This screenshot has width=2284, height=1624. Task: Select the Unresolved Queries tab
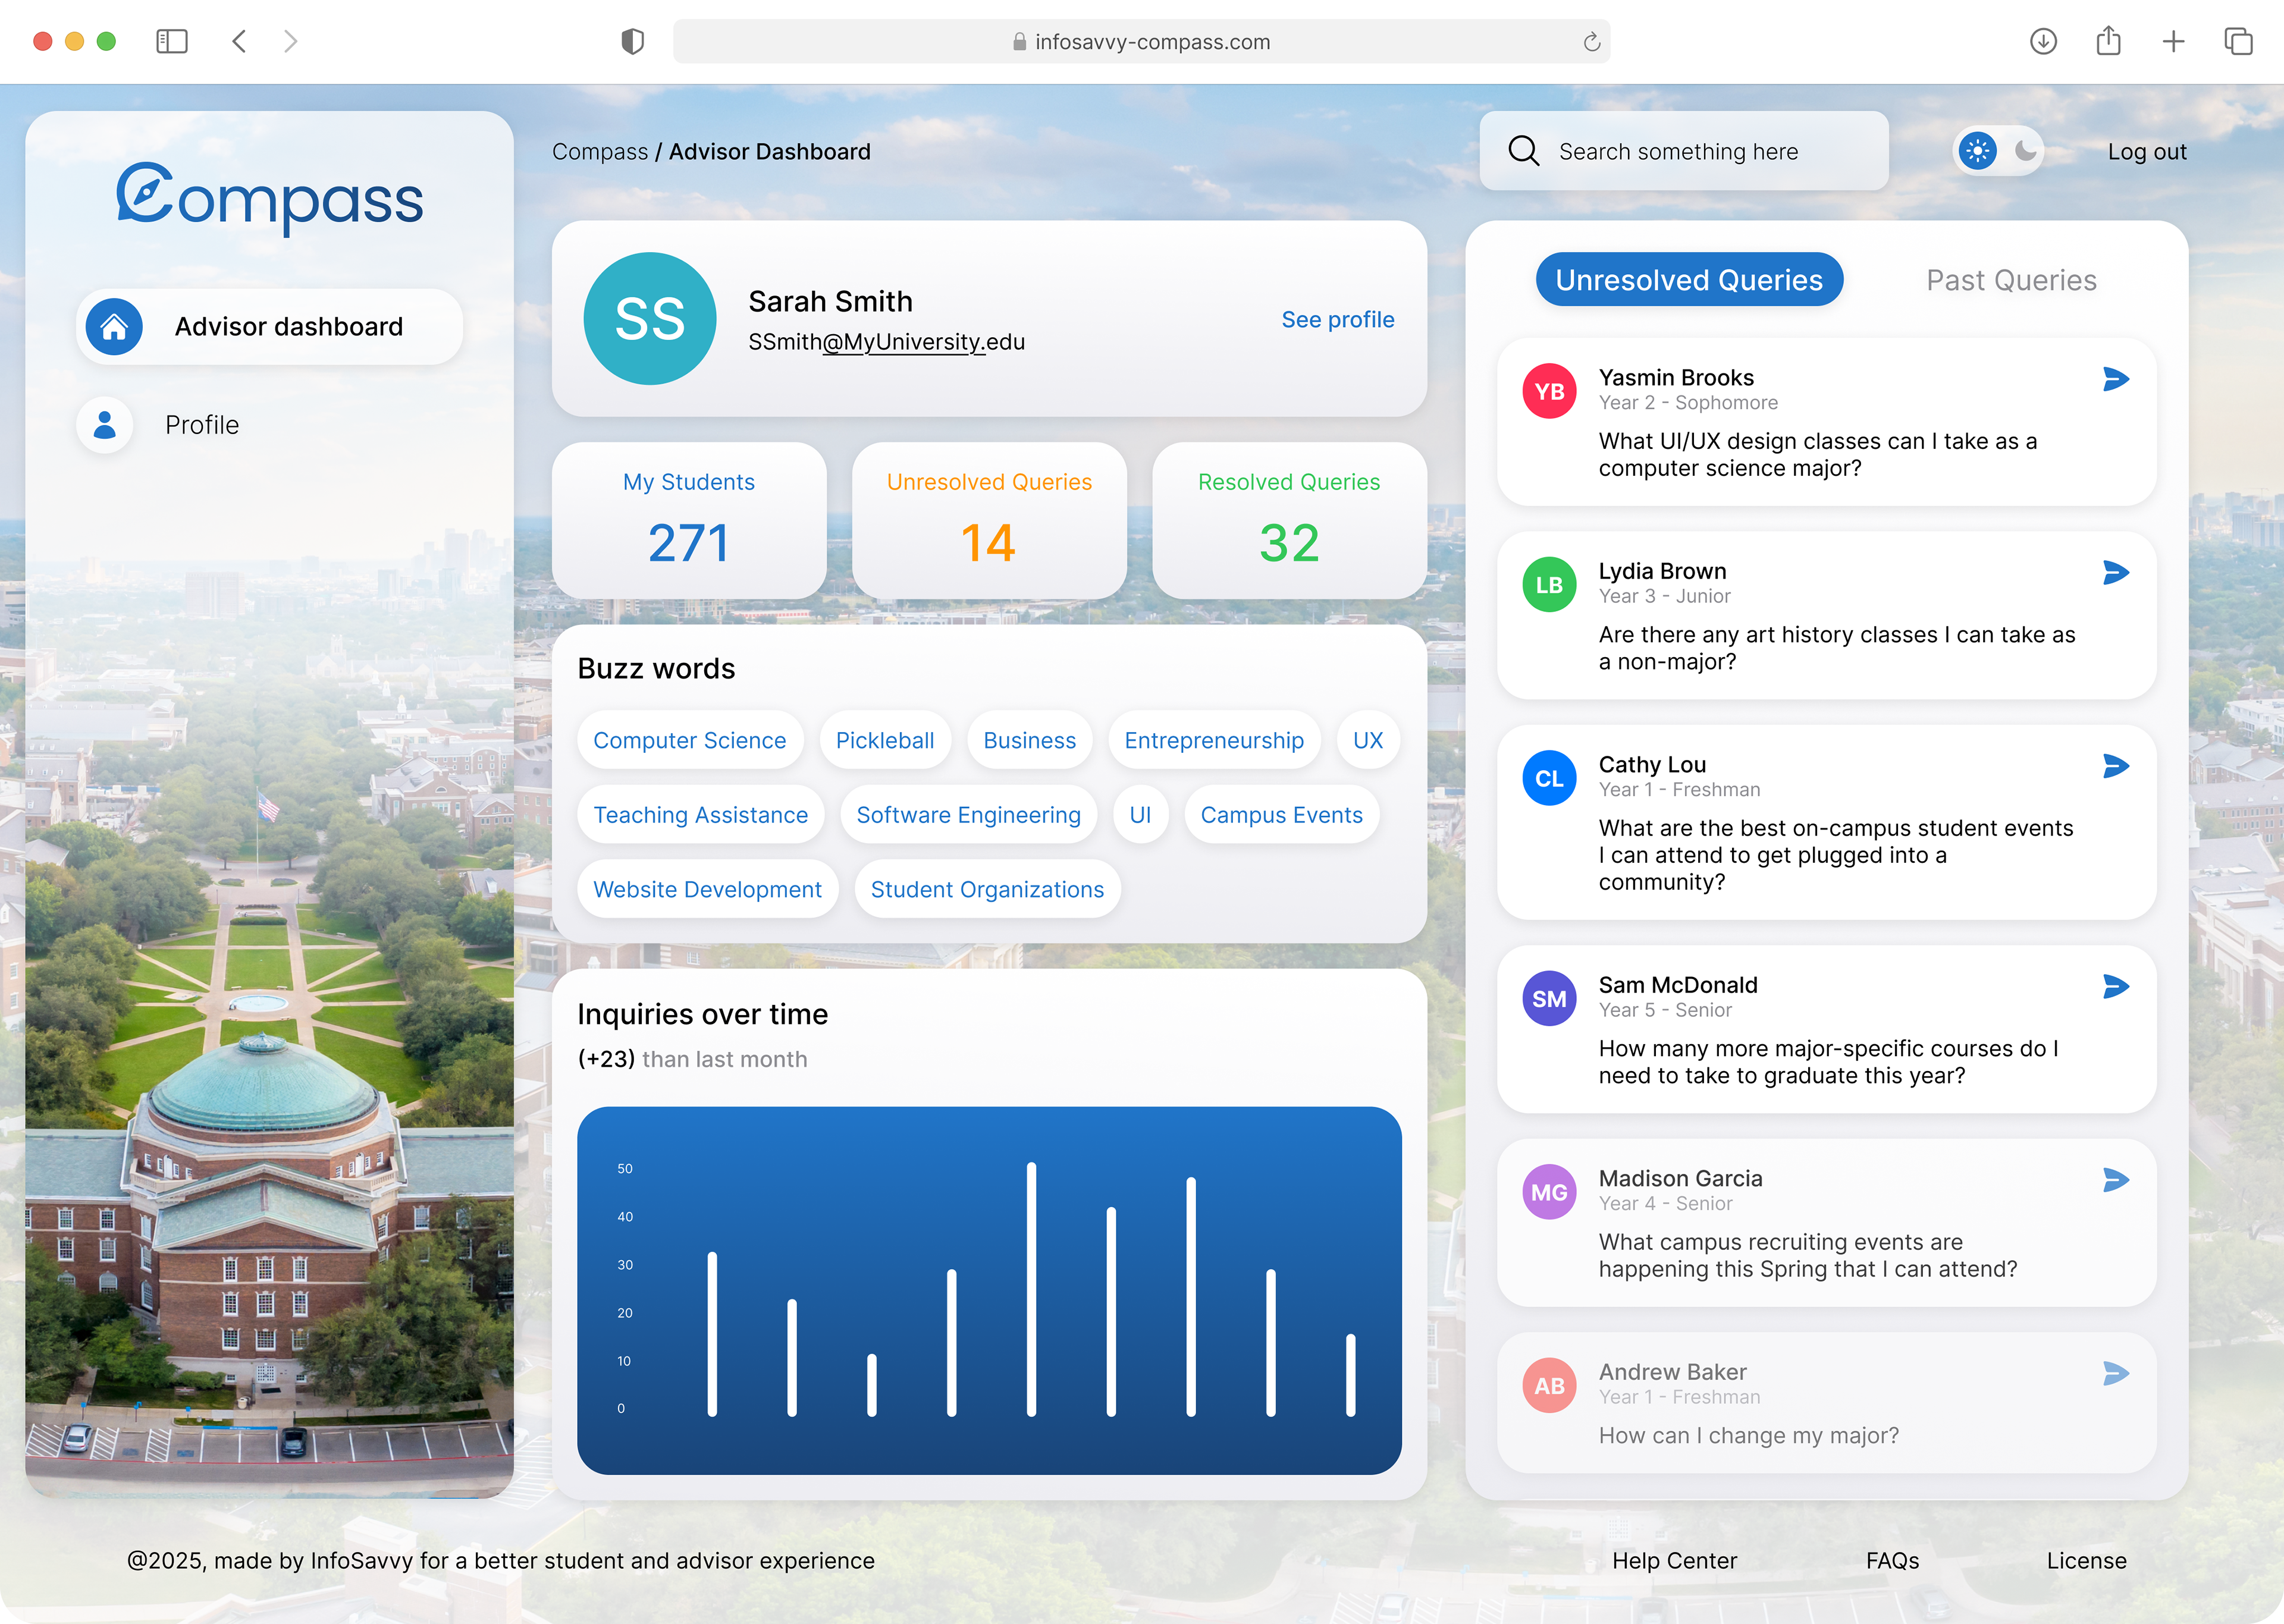[1689, 280]
